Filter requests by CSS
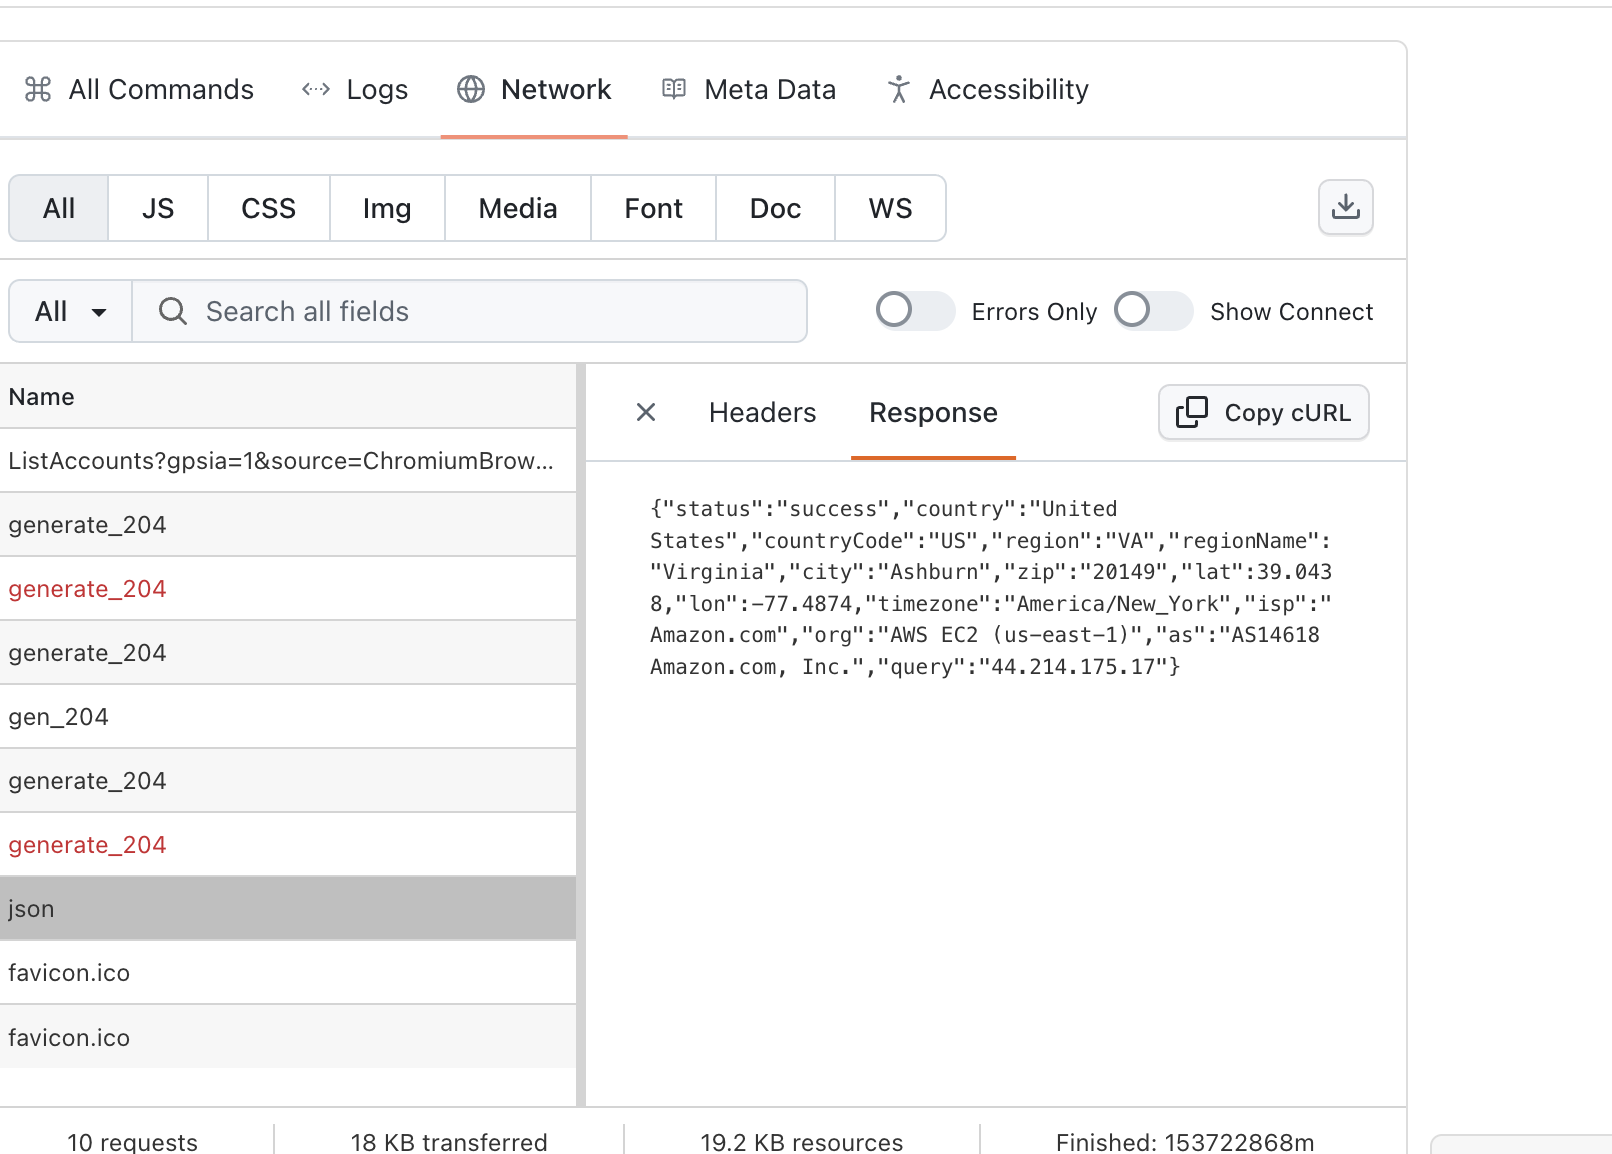 (269, 208)
